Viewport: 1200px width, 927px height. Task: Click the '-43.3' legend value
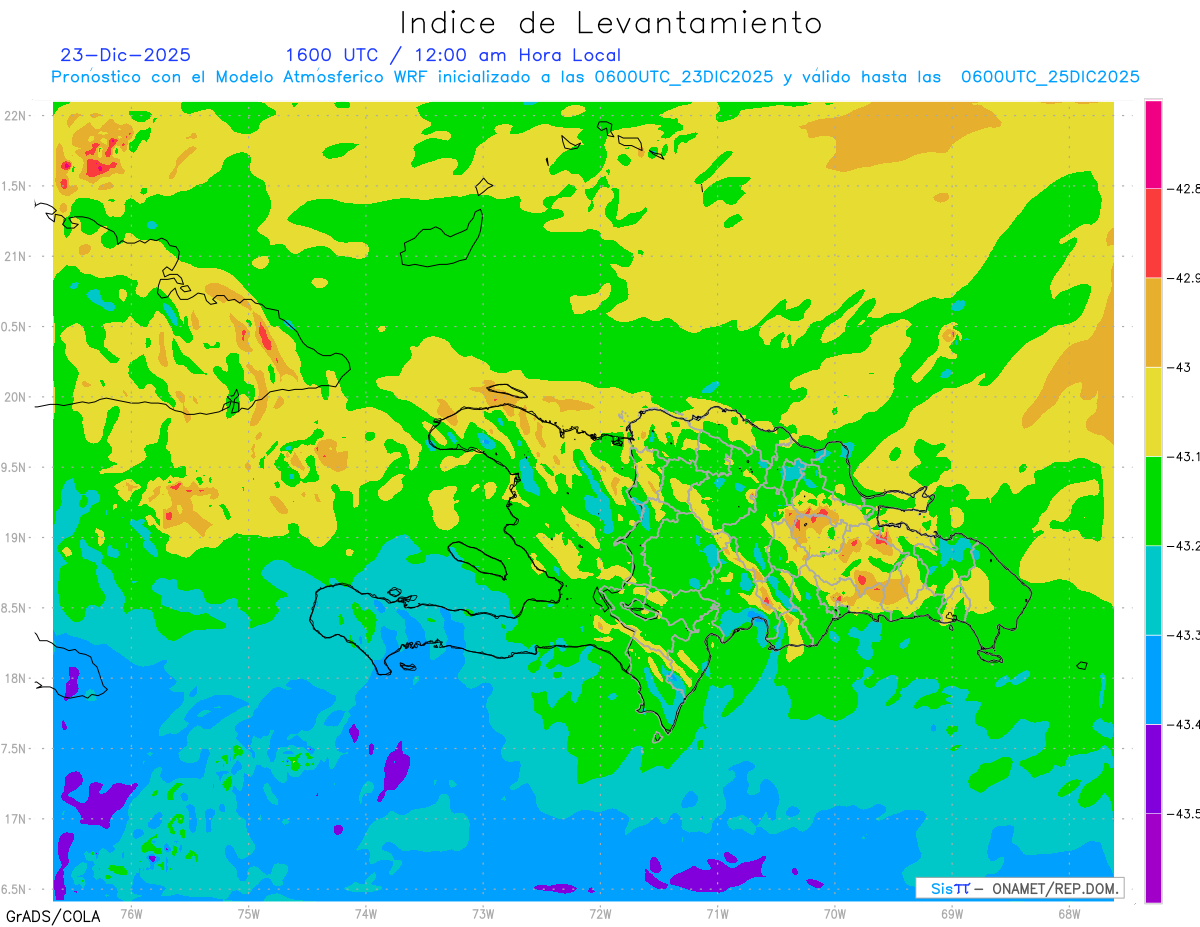point(1182,635)
